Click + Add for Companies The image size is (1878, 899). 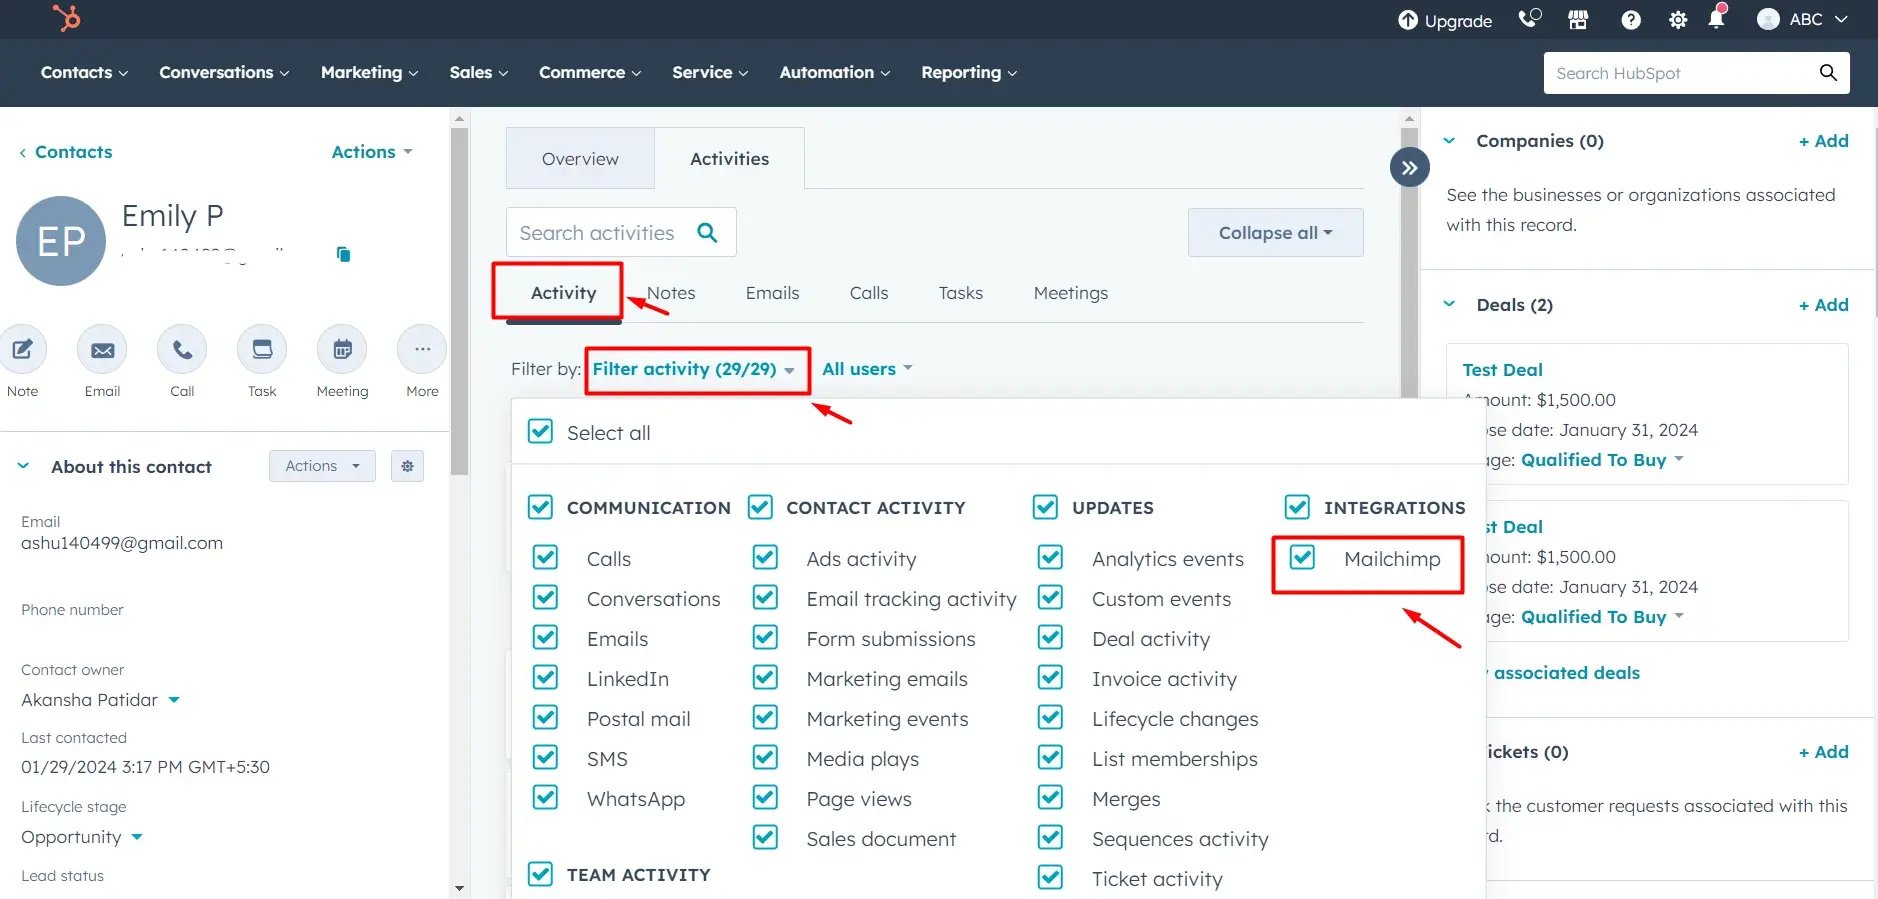pyautogui.click(x=1824, y=141)
